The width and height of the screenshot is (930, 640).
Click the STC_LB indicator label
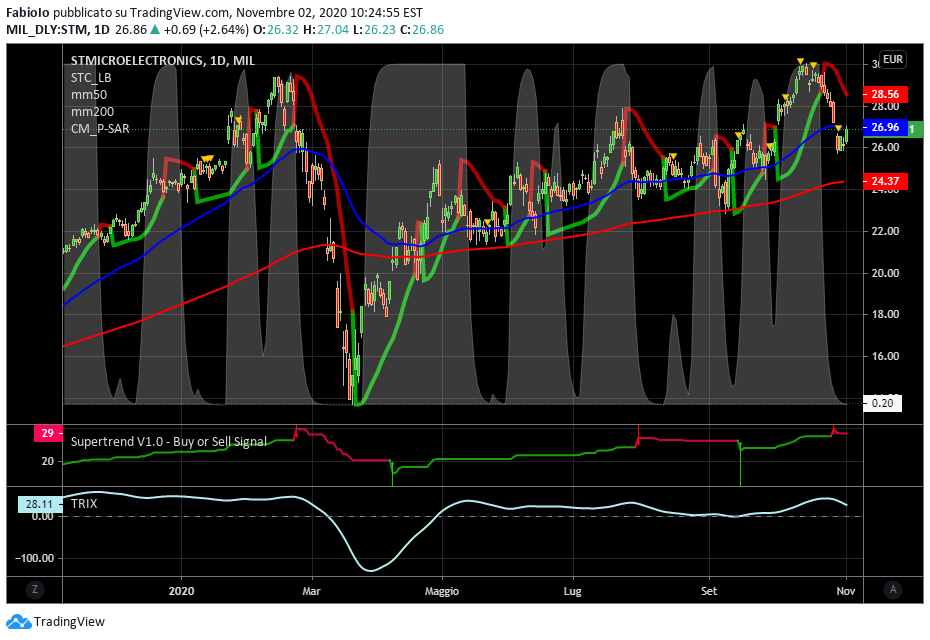coord(91,78)
